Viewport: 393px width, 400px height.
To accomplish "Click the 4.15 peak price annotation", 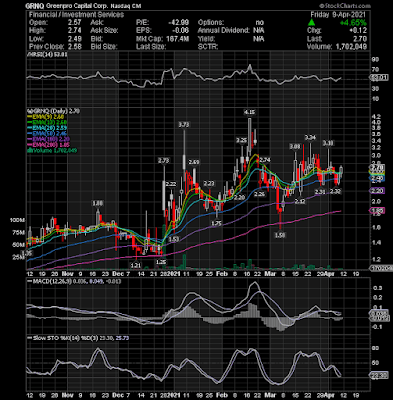I will 249,113.
